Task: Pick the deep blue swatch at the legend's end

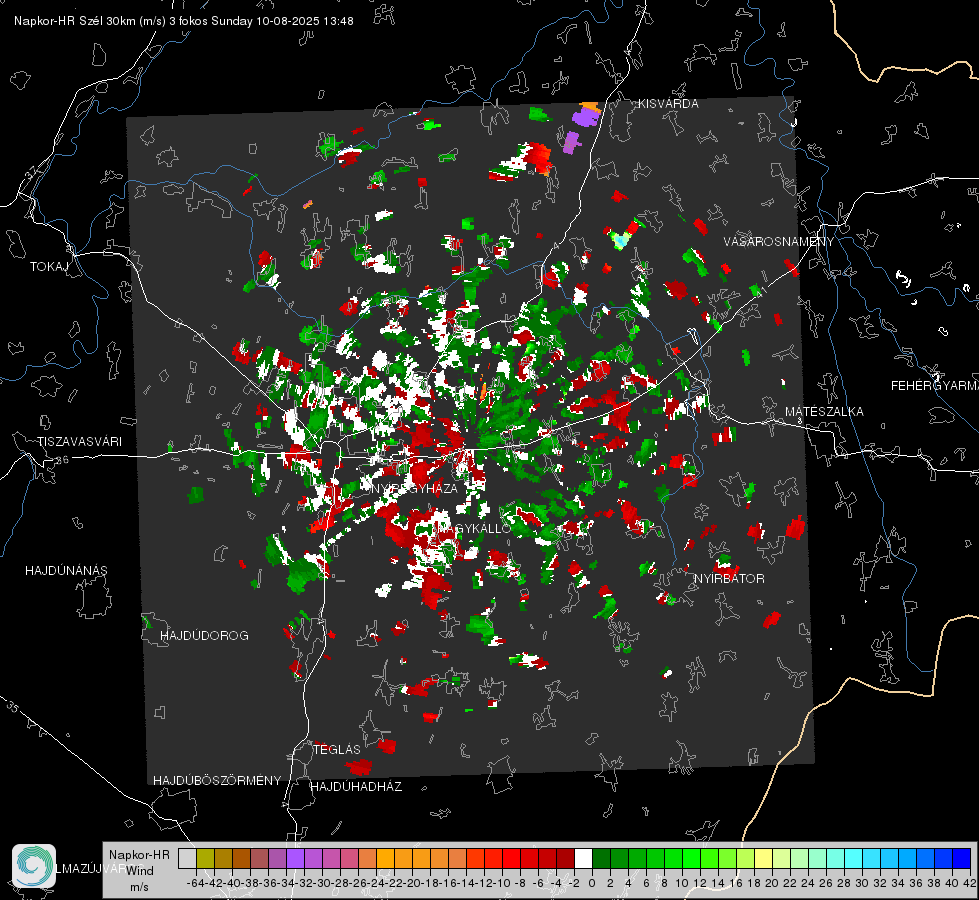Action: (x=962, y=858)
